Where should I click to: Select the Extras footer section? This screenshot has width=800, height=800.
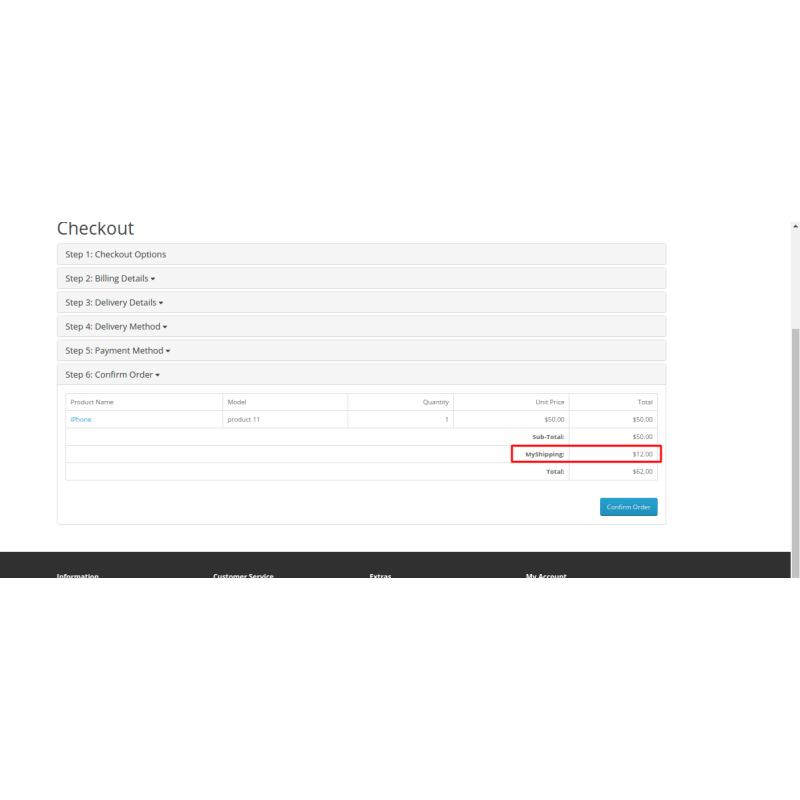(x=379, y=576)
